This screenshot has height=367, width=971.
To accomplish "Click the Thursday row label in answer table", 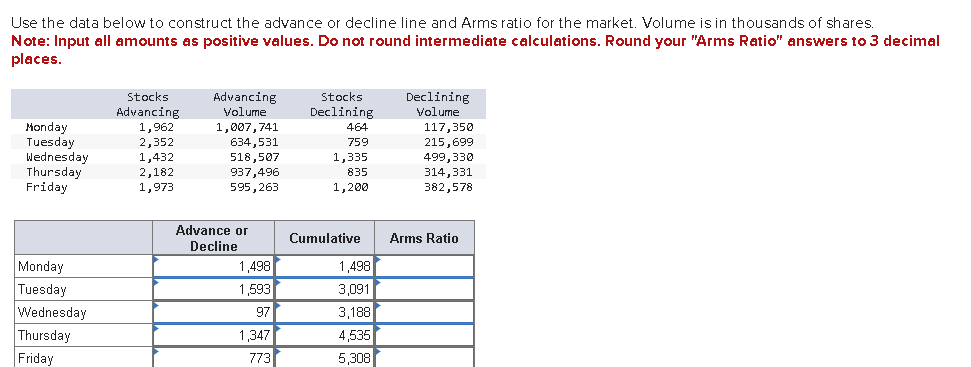I will 44,335.
